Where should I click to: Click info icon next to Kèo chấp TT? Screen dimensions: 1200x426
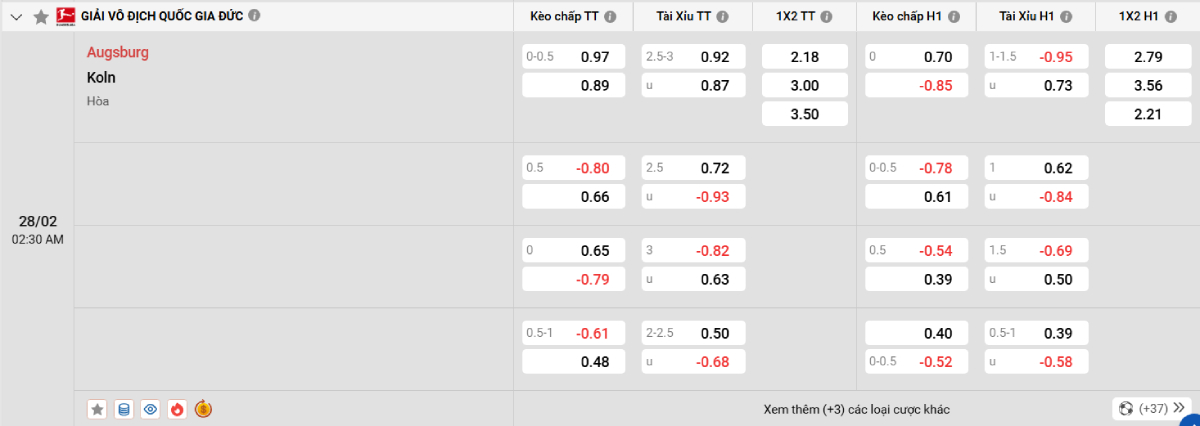pyautogui.click(x=610, y=17)
